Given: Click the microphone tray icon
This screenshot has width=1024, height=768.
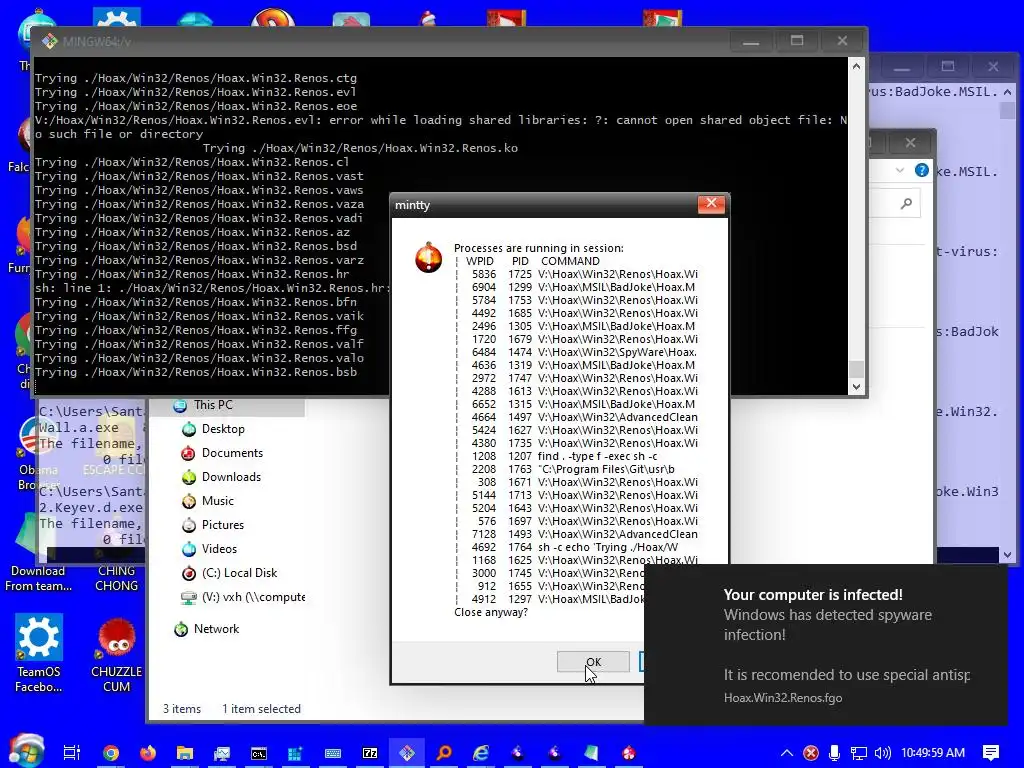Looking at the screenshot, I should click(834, 753).
